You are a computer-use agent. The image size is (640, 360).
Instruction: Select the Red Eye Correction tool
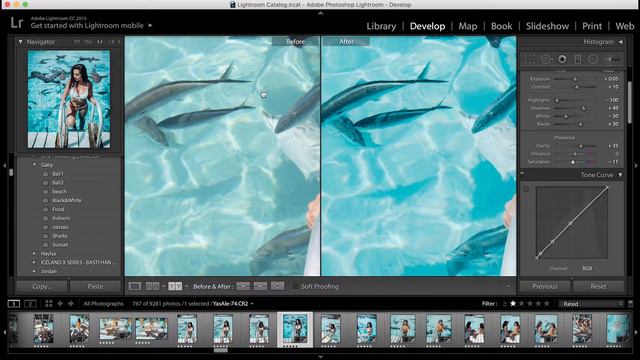click(562, 60)
